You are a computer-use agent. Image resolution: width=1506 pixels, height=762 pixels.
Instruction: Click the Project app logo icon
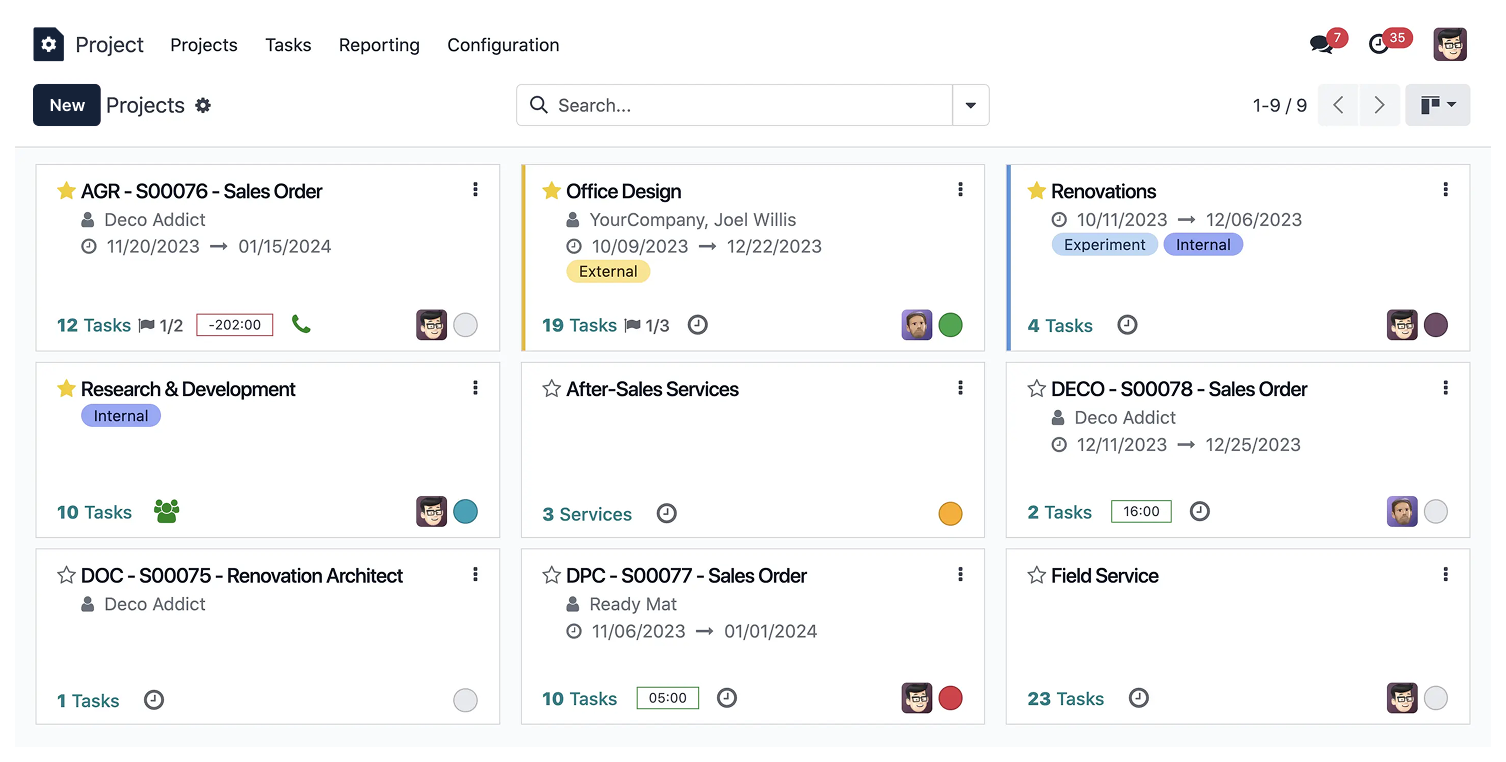pyautogui.click(x=48, y=45)
